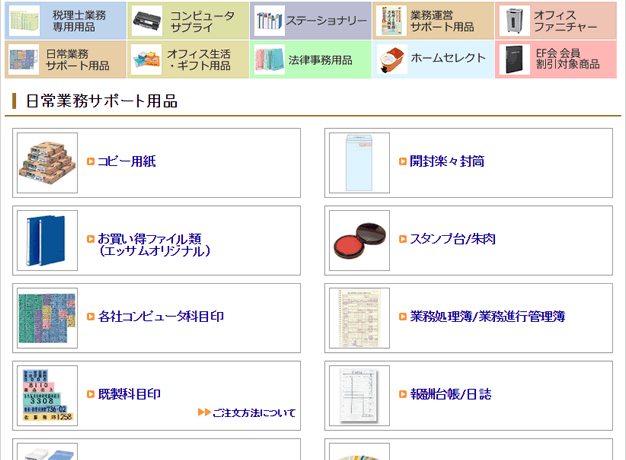Image resolution: width=626 pixels, height=460 pixels.
Task: Click book icon in 業務運営サポート用品 tab
Action: 392,21
